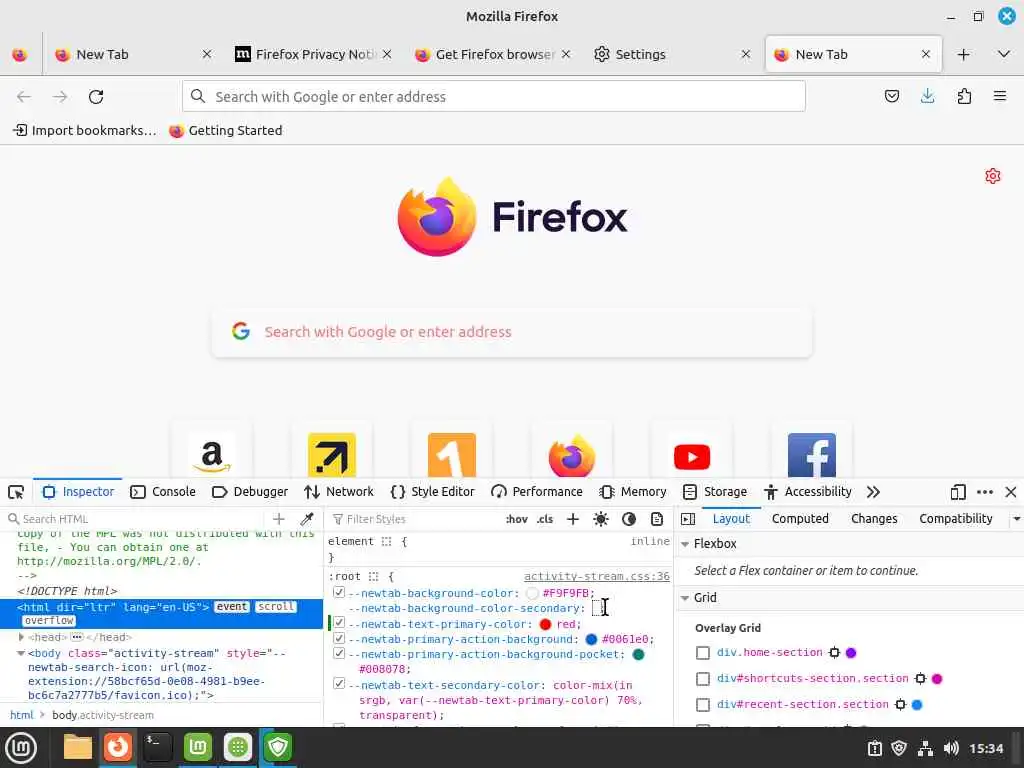1024x768 pixels.
Task: Close the developer tools panel
Action: (1011, 492)
